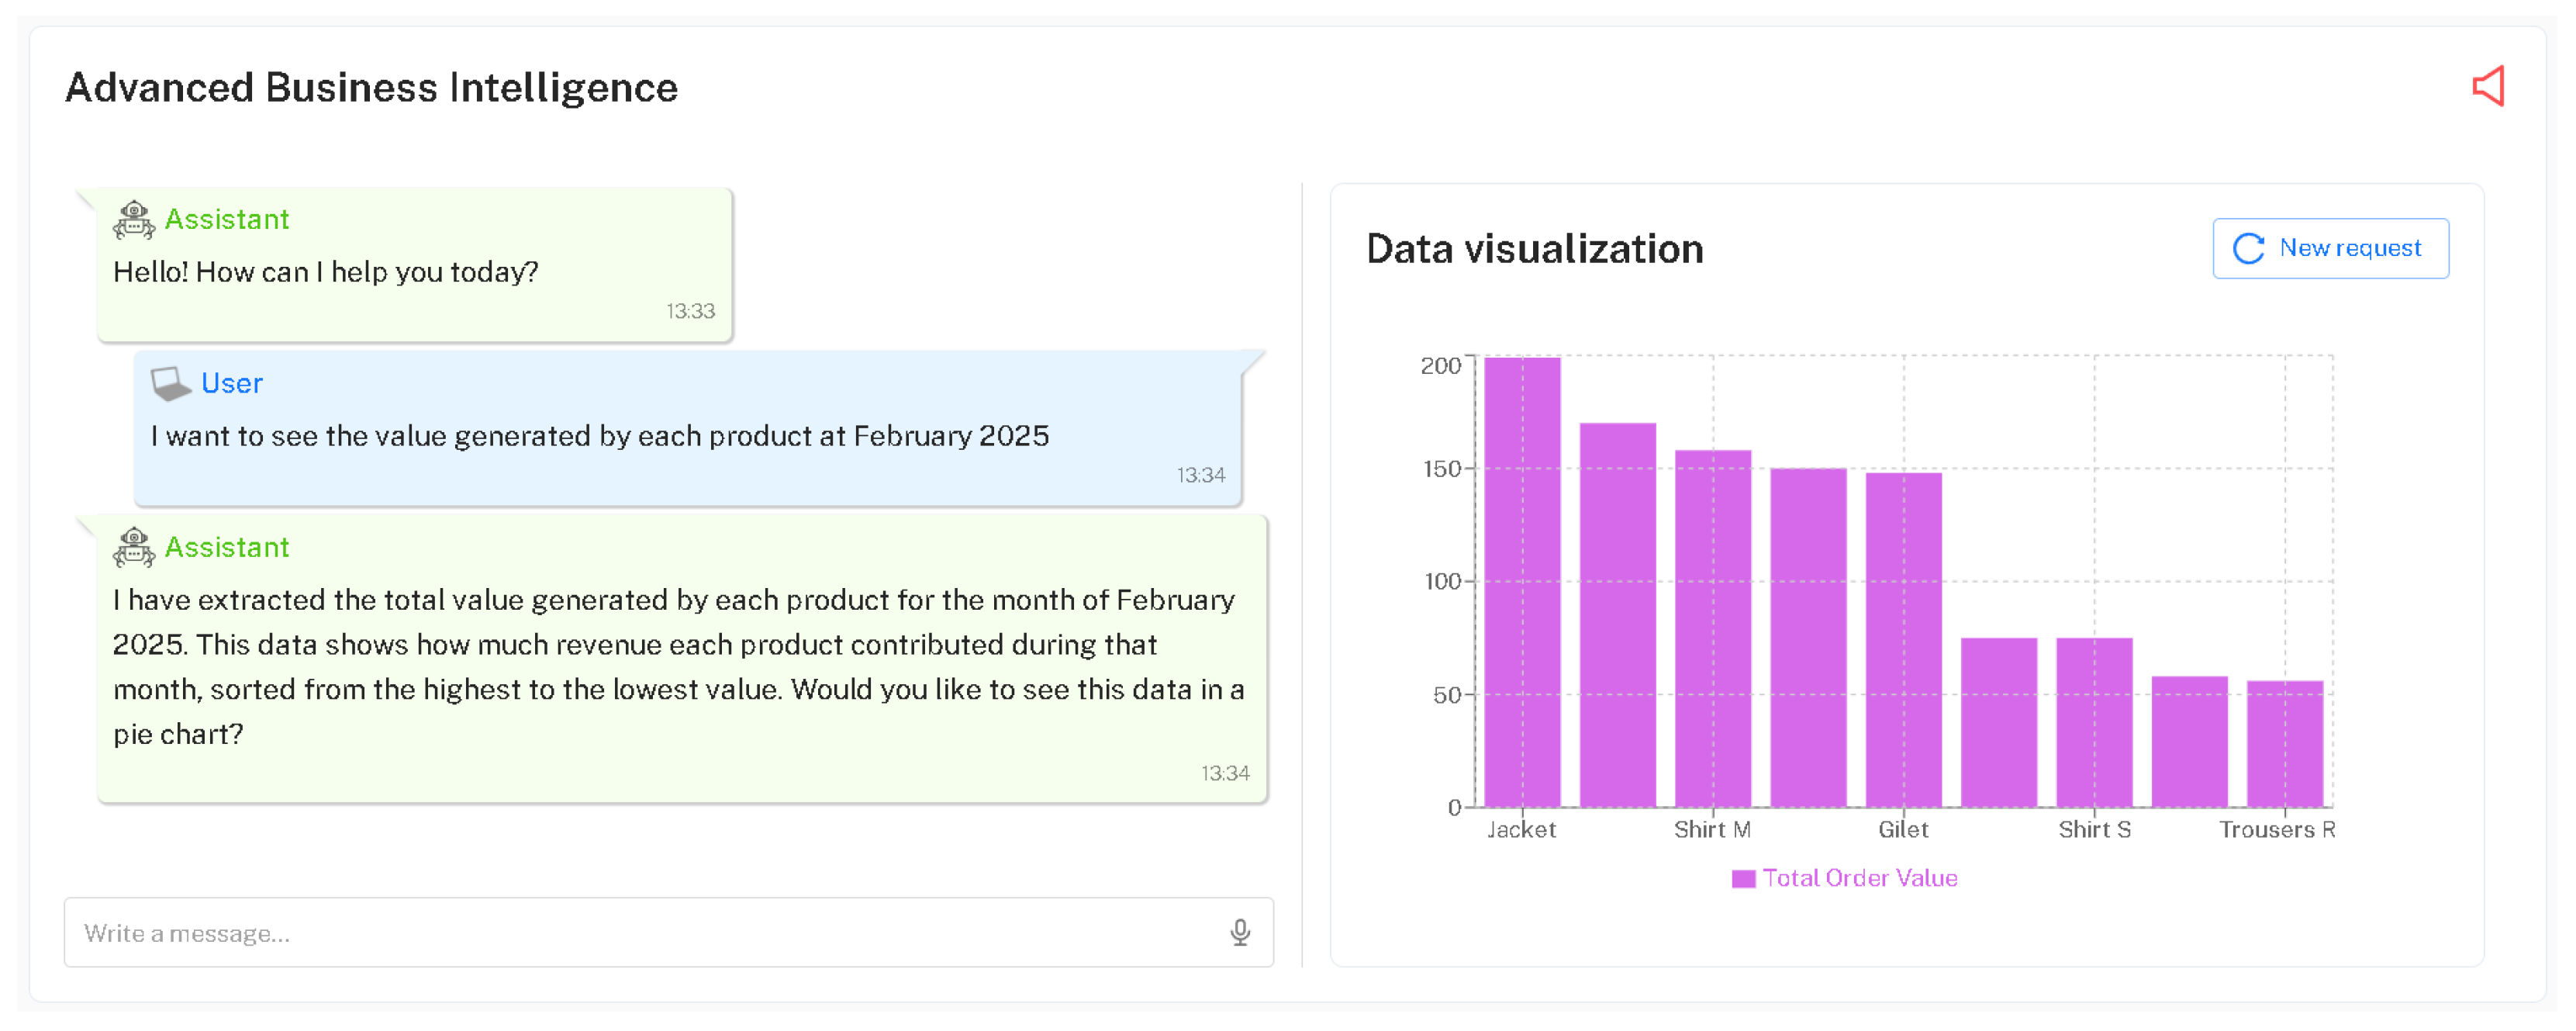Click second Assistant robot avatar icon
2576x1031 pixels.
pos(133,547)
